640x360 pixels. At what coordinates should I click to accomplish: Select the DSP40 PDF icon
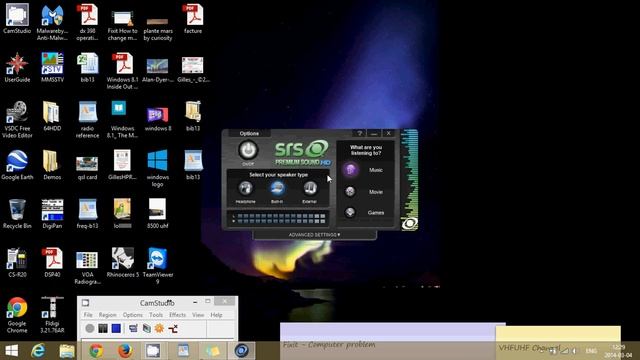(52, 262)
